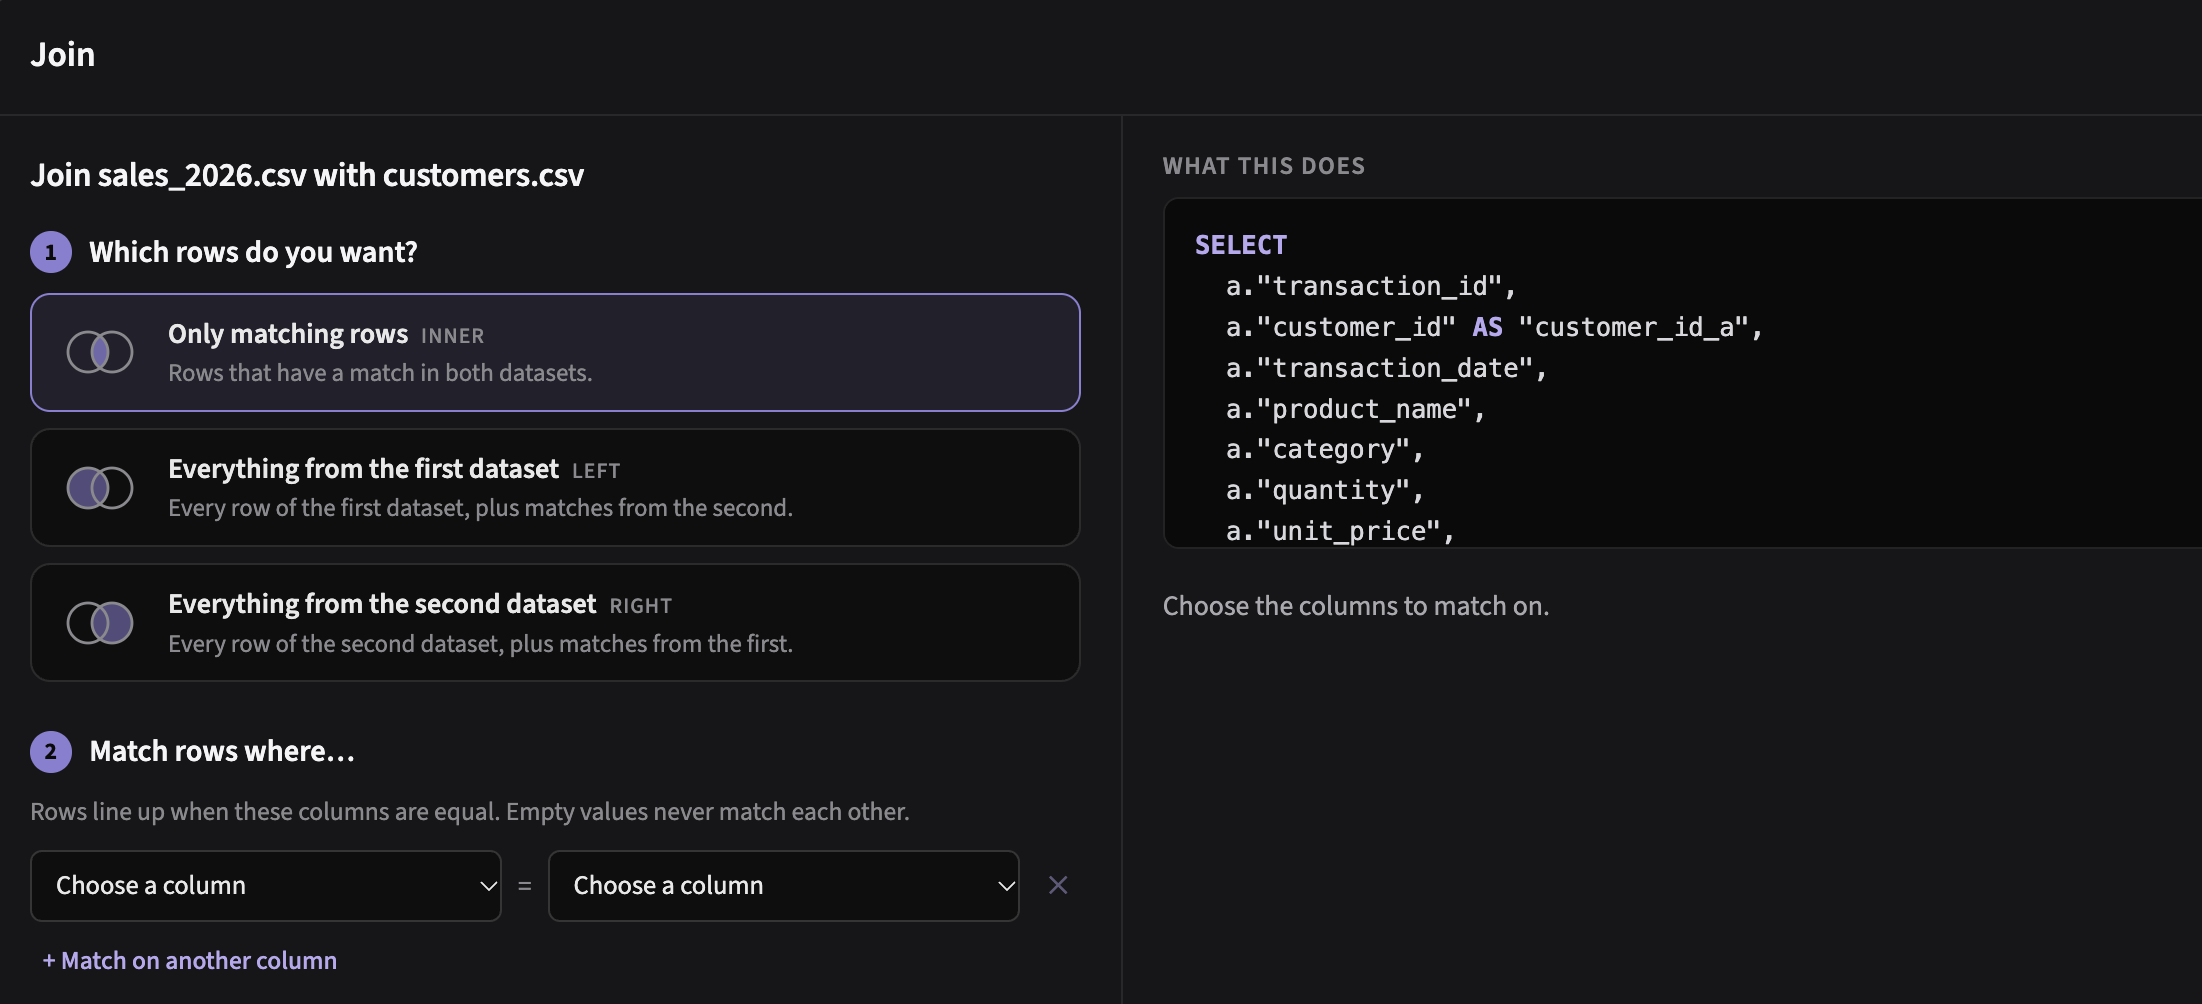Viewport: 2202px width, 1004px height.
Task: Click the left join Venn diagram icon
Action: point(100,488)
